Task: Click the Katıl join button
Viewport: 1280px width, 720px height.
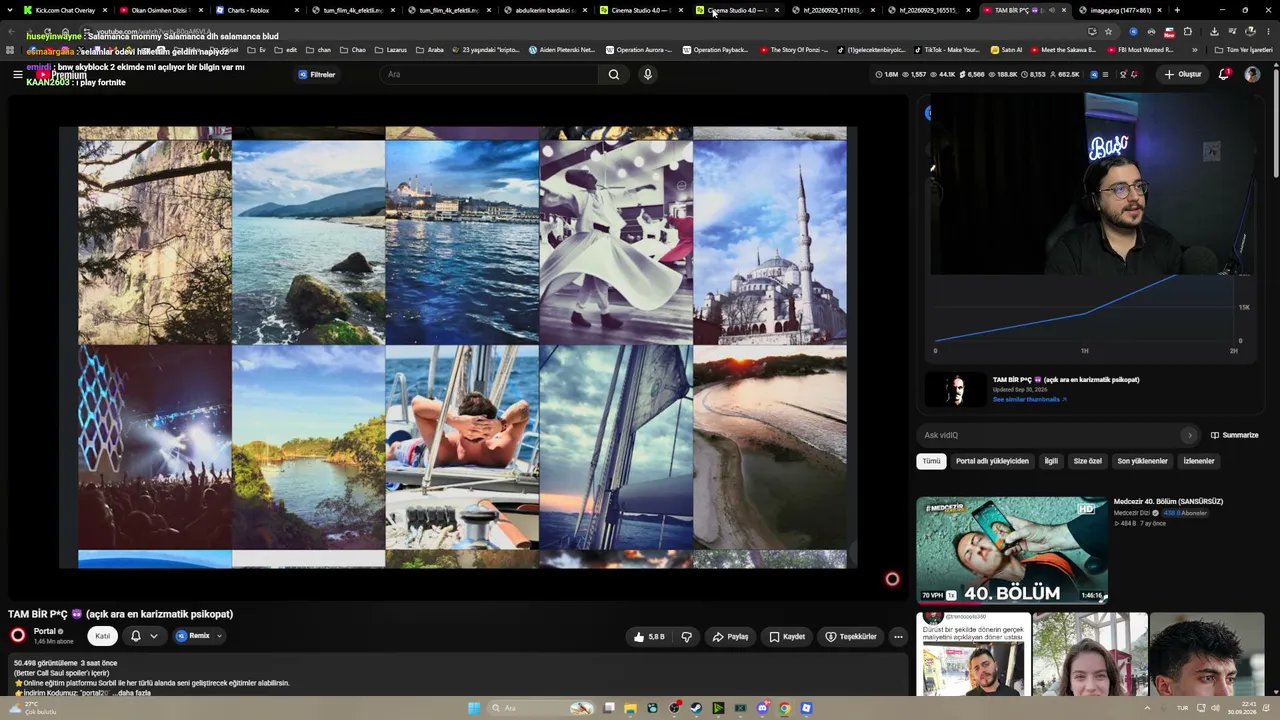Action: tap(102, 636)
